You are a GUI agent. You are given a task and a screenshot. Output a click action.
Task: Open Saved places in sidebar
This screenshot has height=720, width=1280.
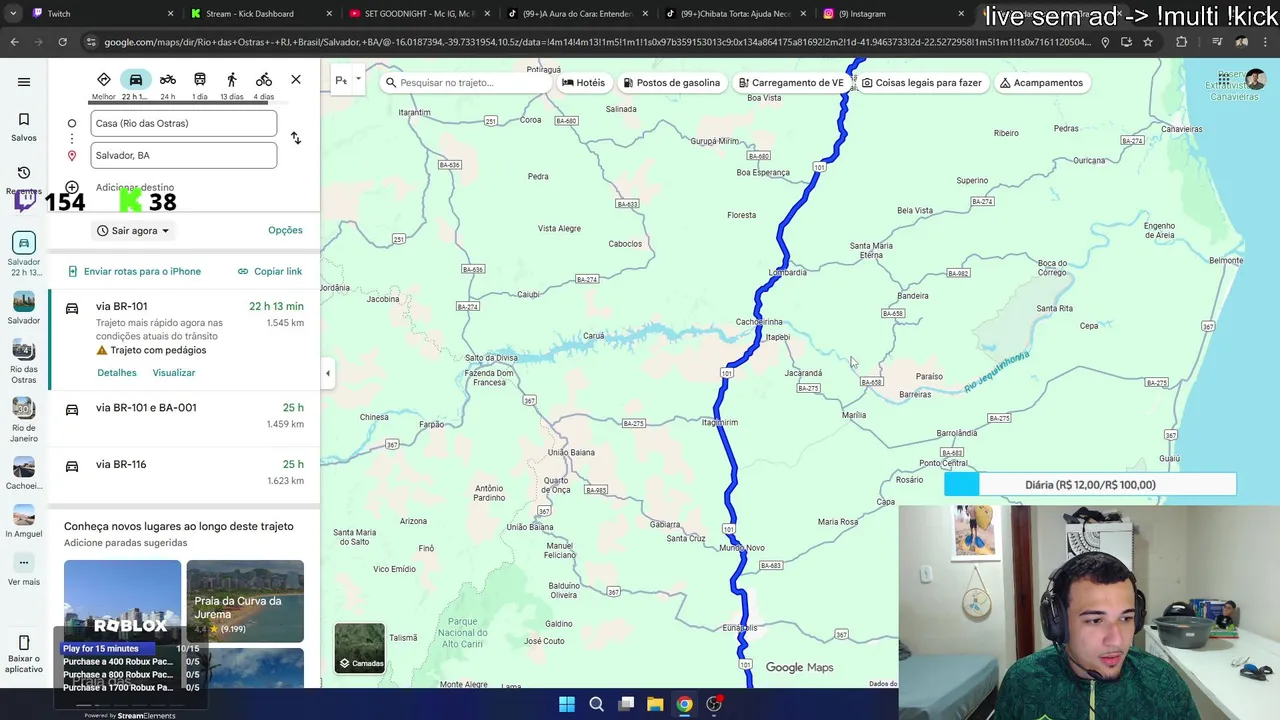pyautogui.click(x=24, y=127)
